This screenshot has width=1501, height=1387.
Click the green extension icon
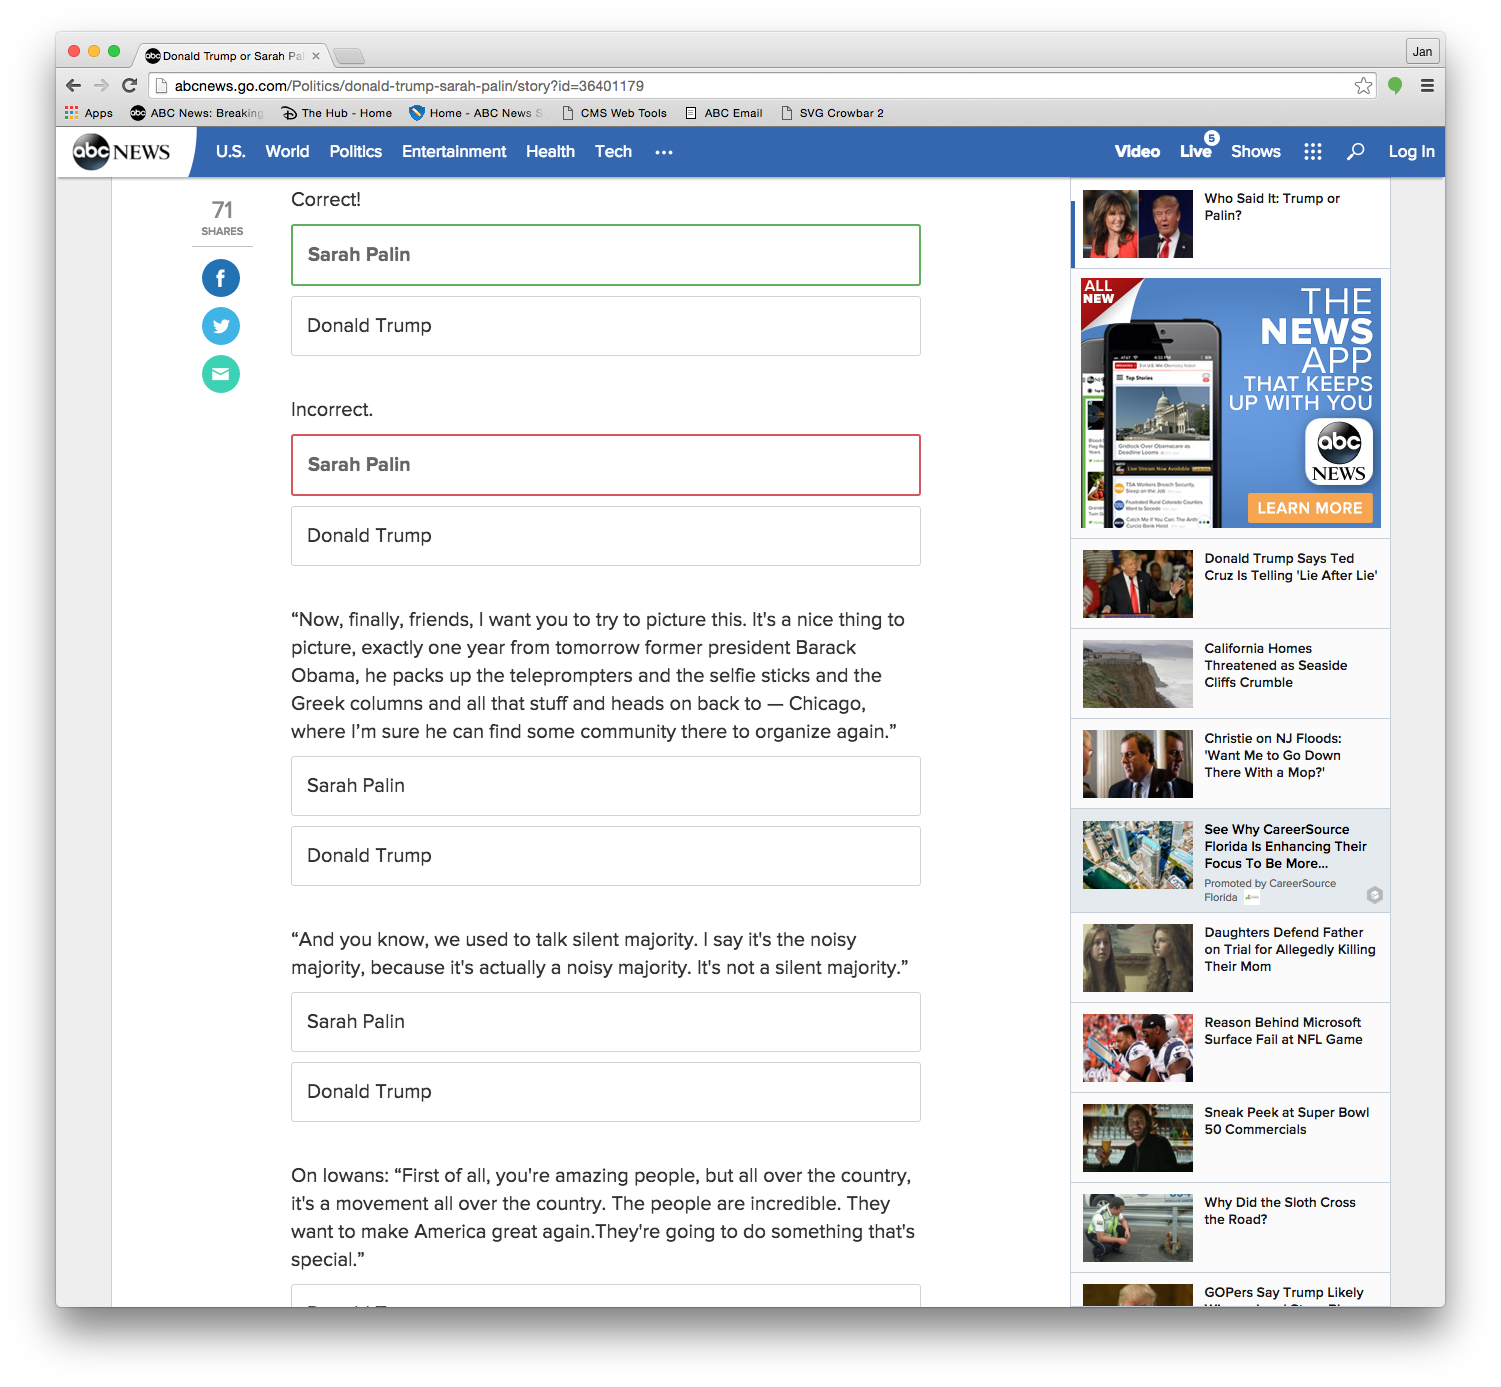point(1395,86)
